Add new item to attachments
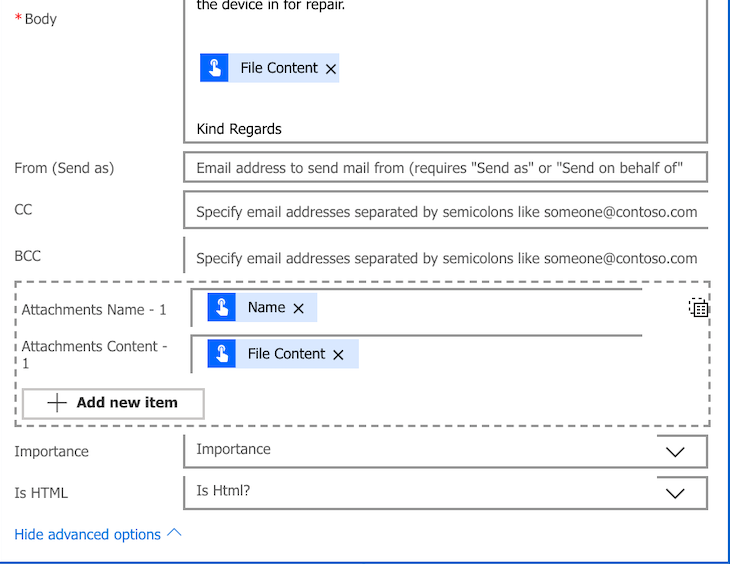 pos(113,403)
